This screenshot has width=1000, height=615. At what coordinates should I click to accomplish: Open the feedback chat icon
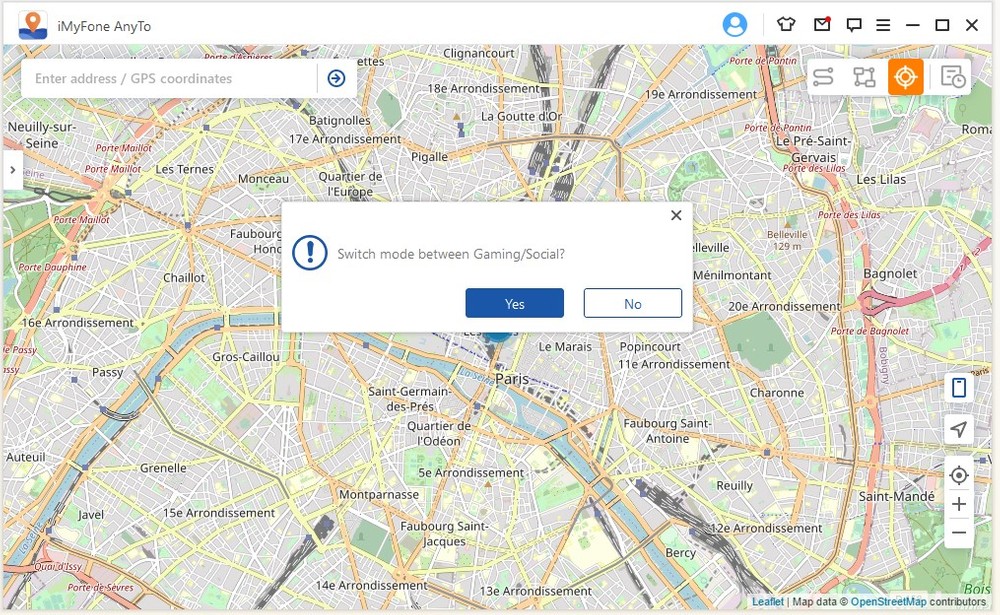pyautogui.click(x=853, y=25)
